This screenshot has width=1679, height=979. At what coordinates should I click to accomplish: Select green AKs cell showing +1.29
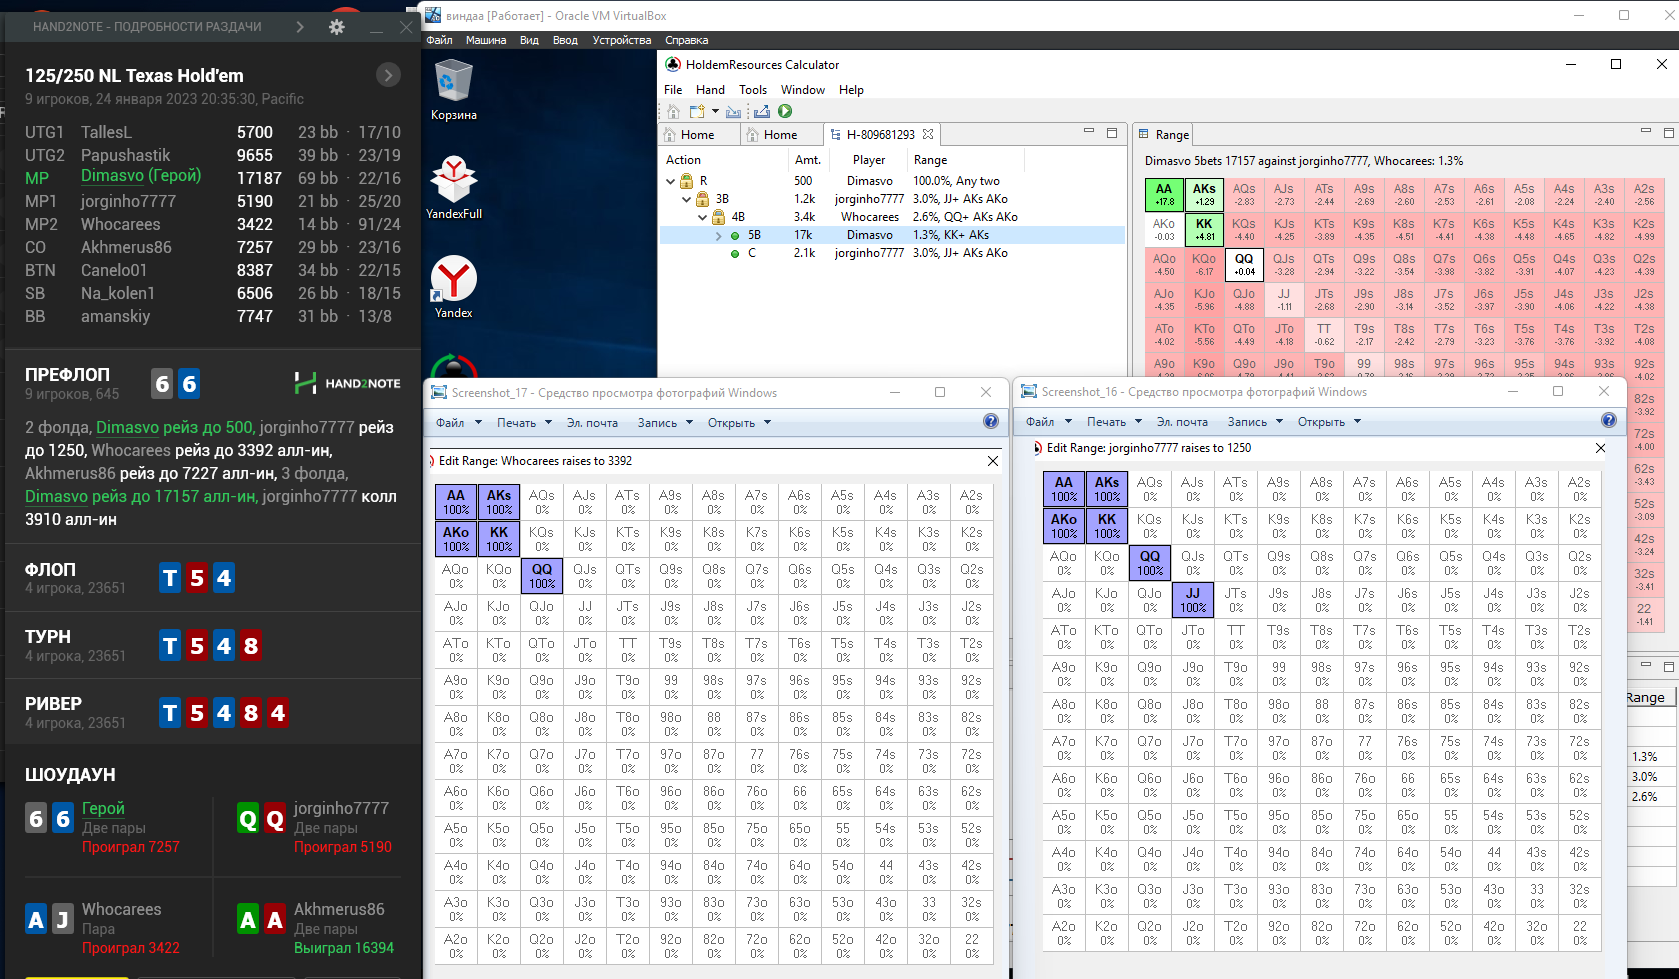[1204, 195]
